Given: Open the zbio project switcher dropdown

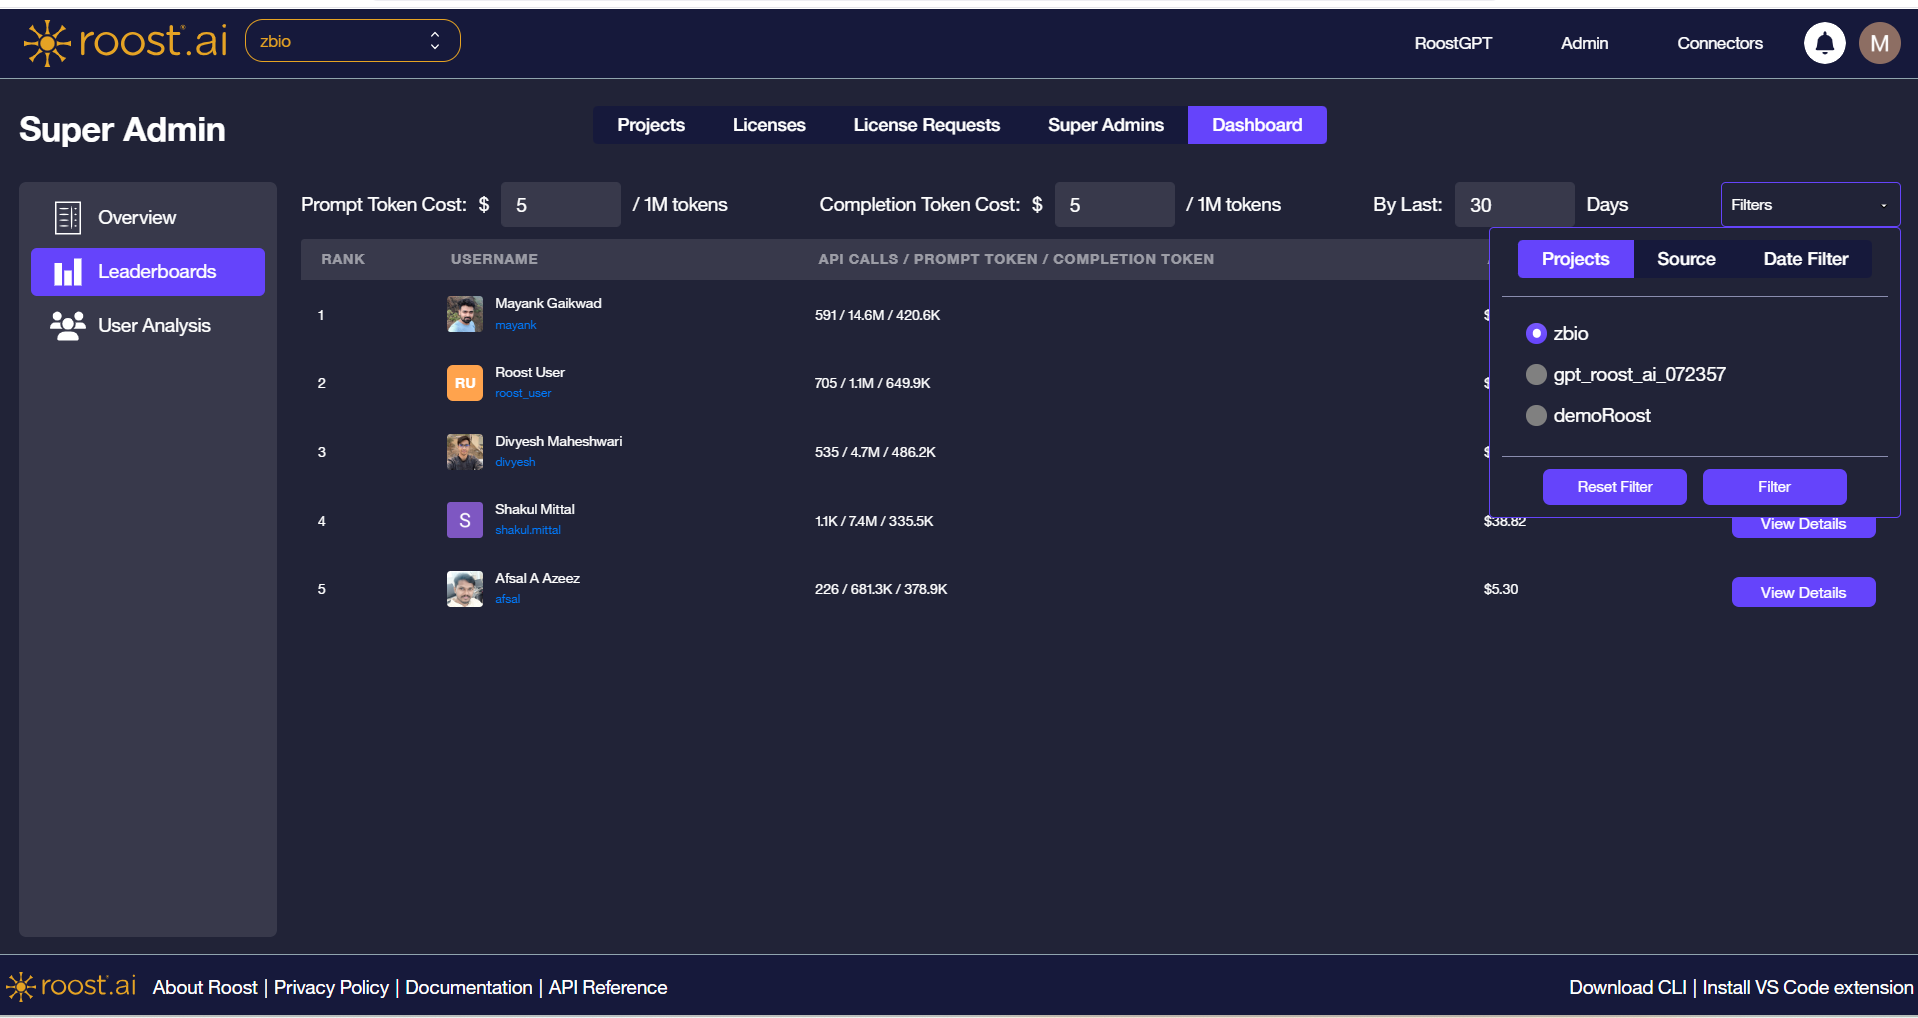Looking at the screenshot, I should [x=352, y=40].
